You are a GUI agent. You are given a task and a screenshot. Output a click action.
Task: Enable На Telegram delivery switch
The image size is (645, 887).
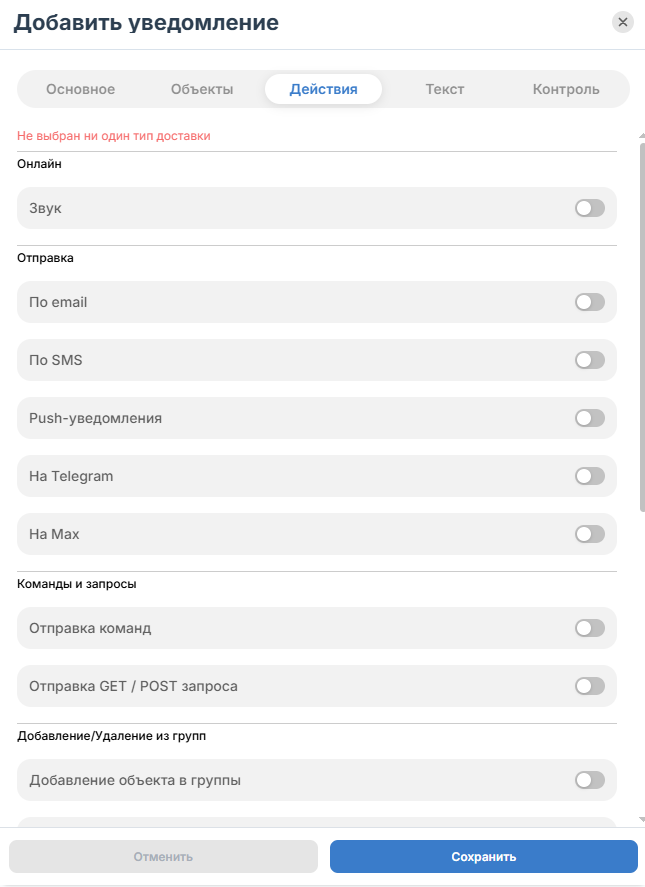(x=590, y=476)
